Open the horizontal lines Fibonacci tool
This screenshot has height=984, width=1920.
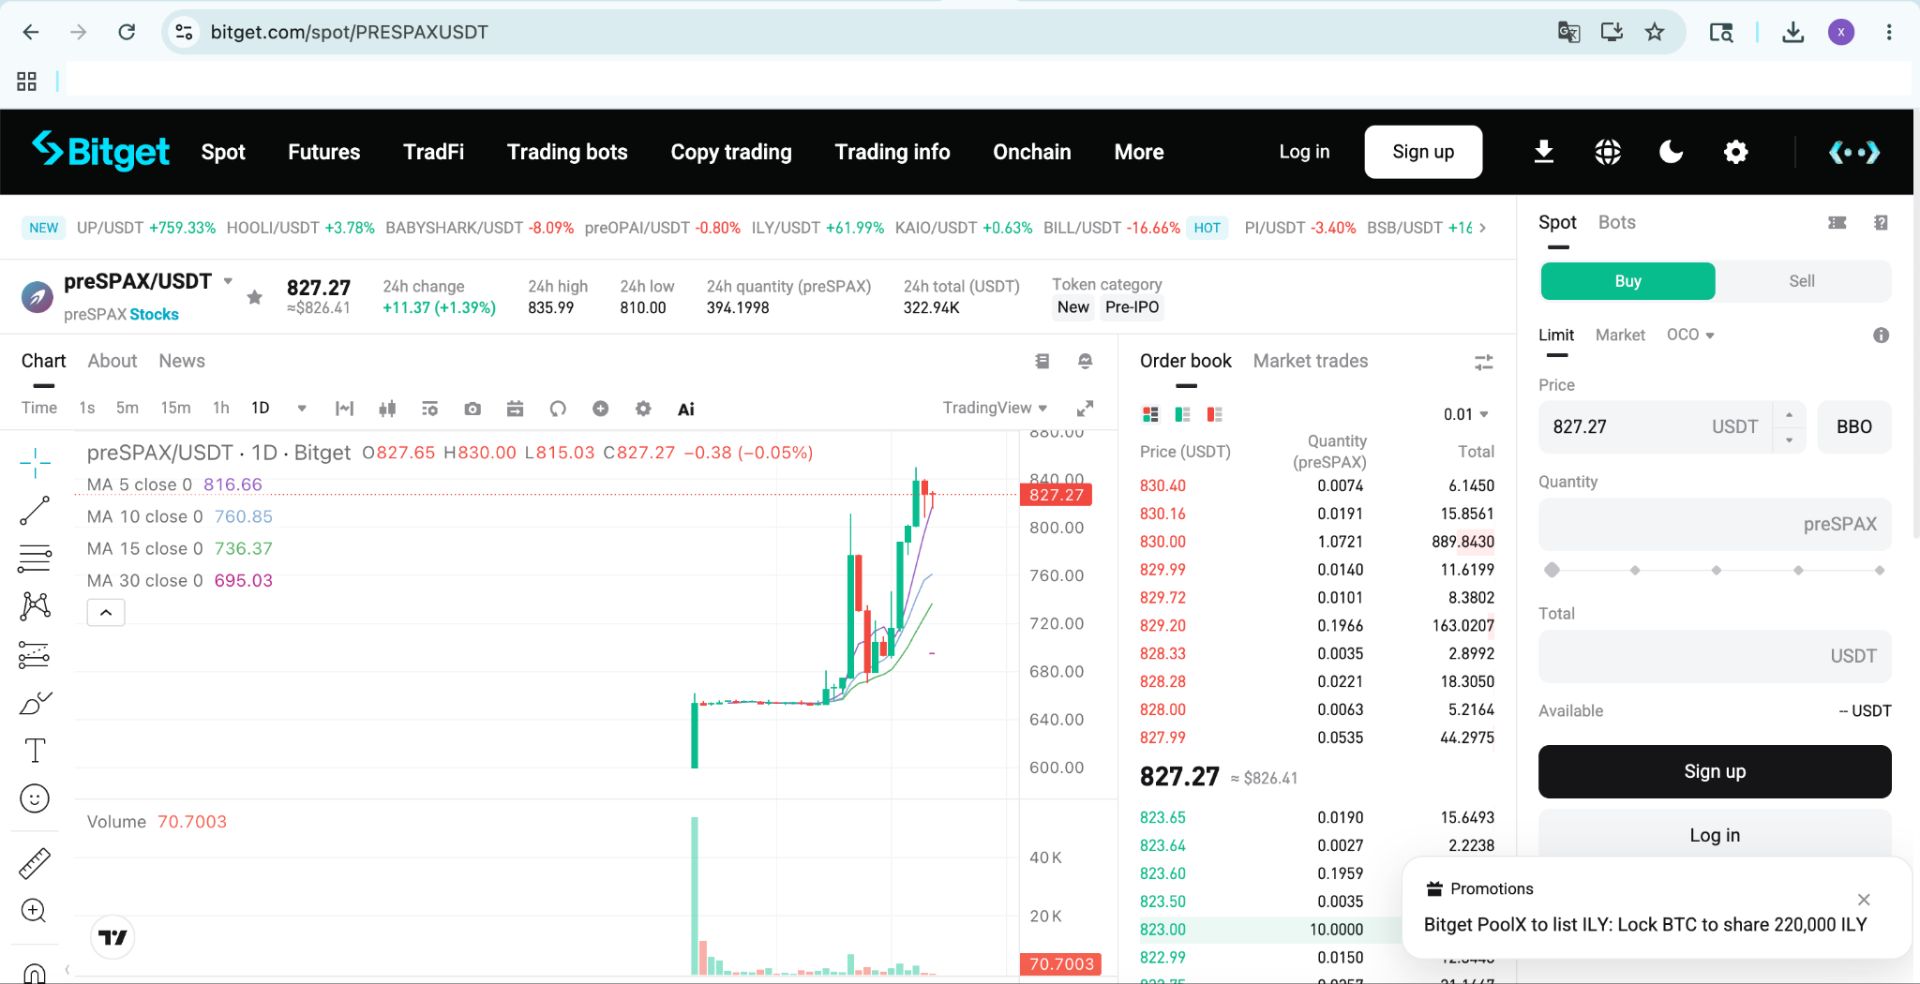pos(35,558)
